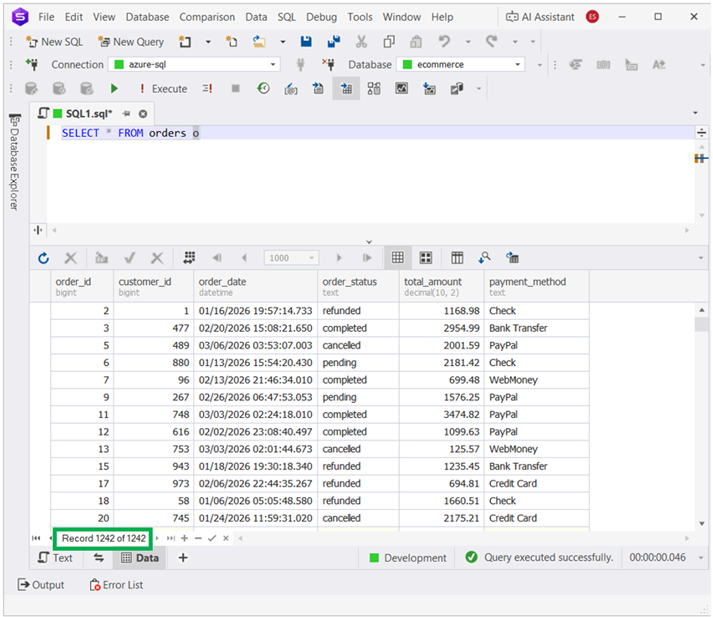The width and height of the screenshot is (713, 617).
Task: Click the new connection plug icon
Action: click(32, 65)
